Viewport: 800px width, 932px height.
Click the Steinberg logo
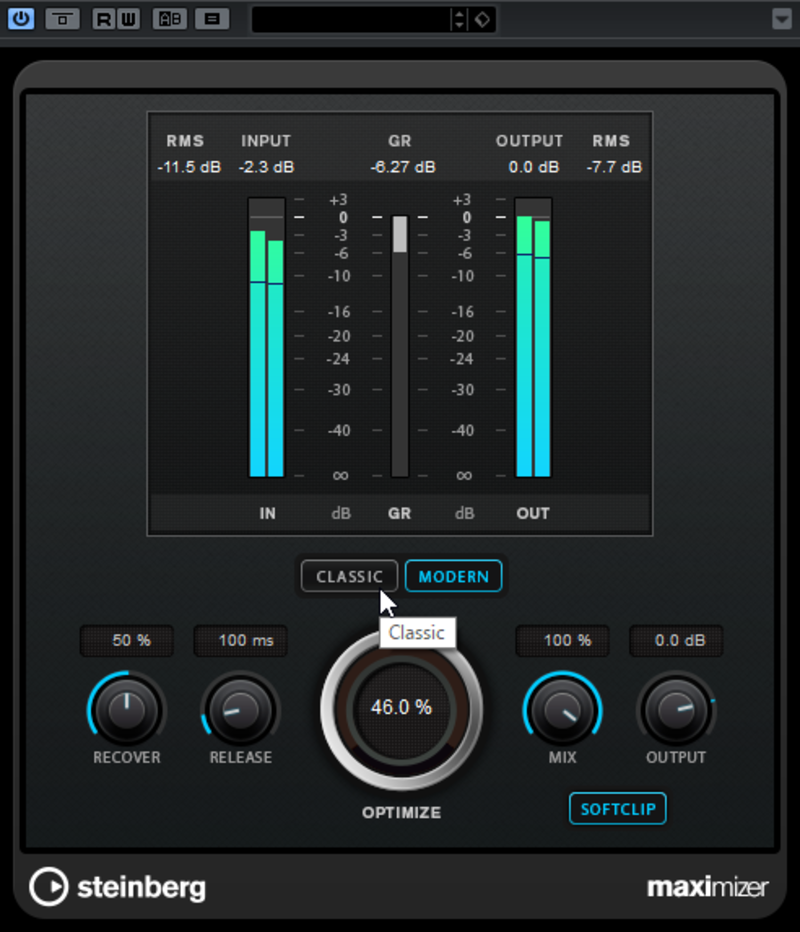point(118,887)
